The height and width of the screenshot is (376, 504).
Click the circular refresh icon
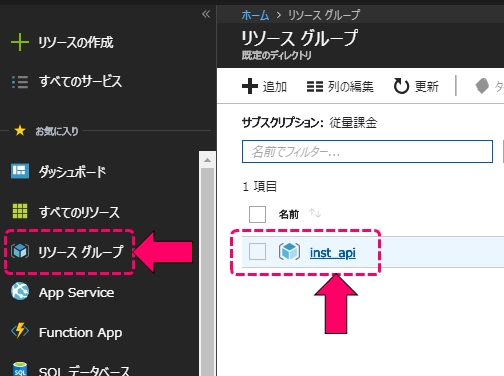[401, 86]
